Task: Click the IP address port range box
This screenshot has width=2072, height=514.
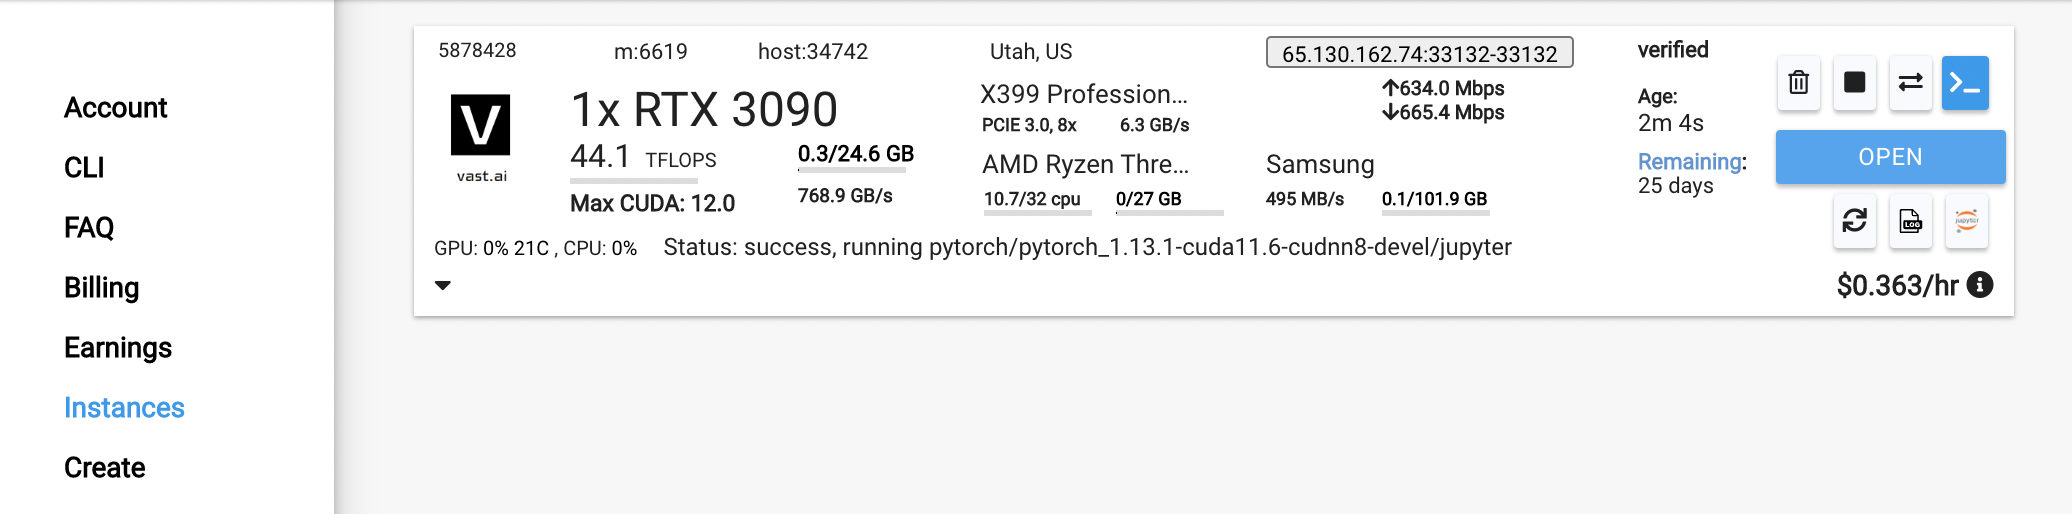Action: tap(1419, 53)
